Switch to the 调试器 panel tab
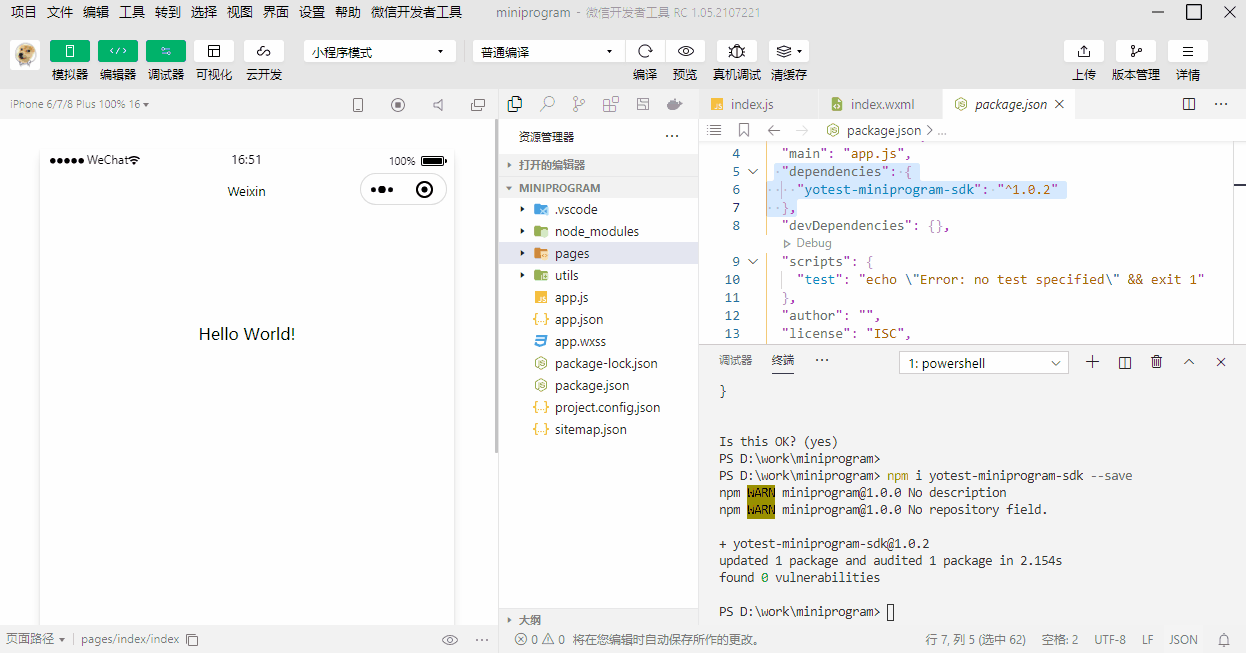This screenshot has width=1246, height=653. tap(735, 360)
